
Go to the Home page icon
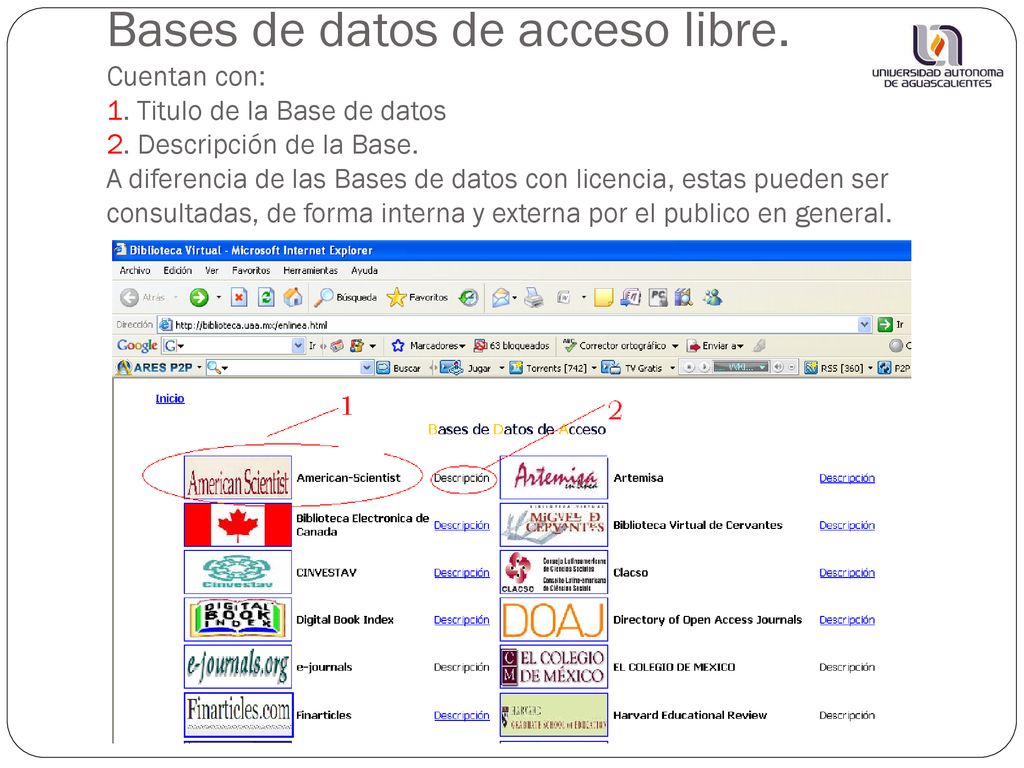pos(293,298)
